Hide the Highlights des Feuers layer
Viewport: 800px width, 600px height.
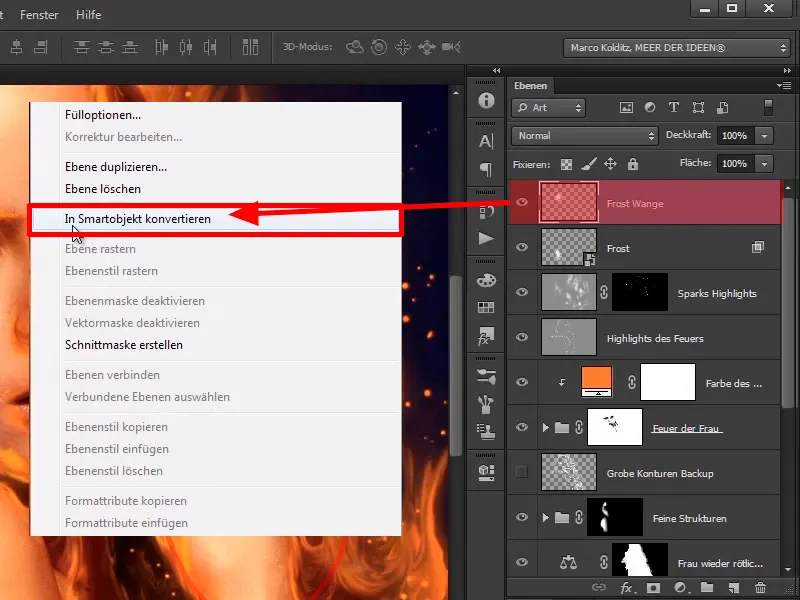coord(522,337)
